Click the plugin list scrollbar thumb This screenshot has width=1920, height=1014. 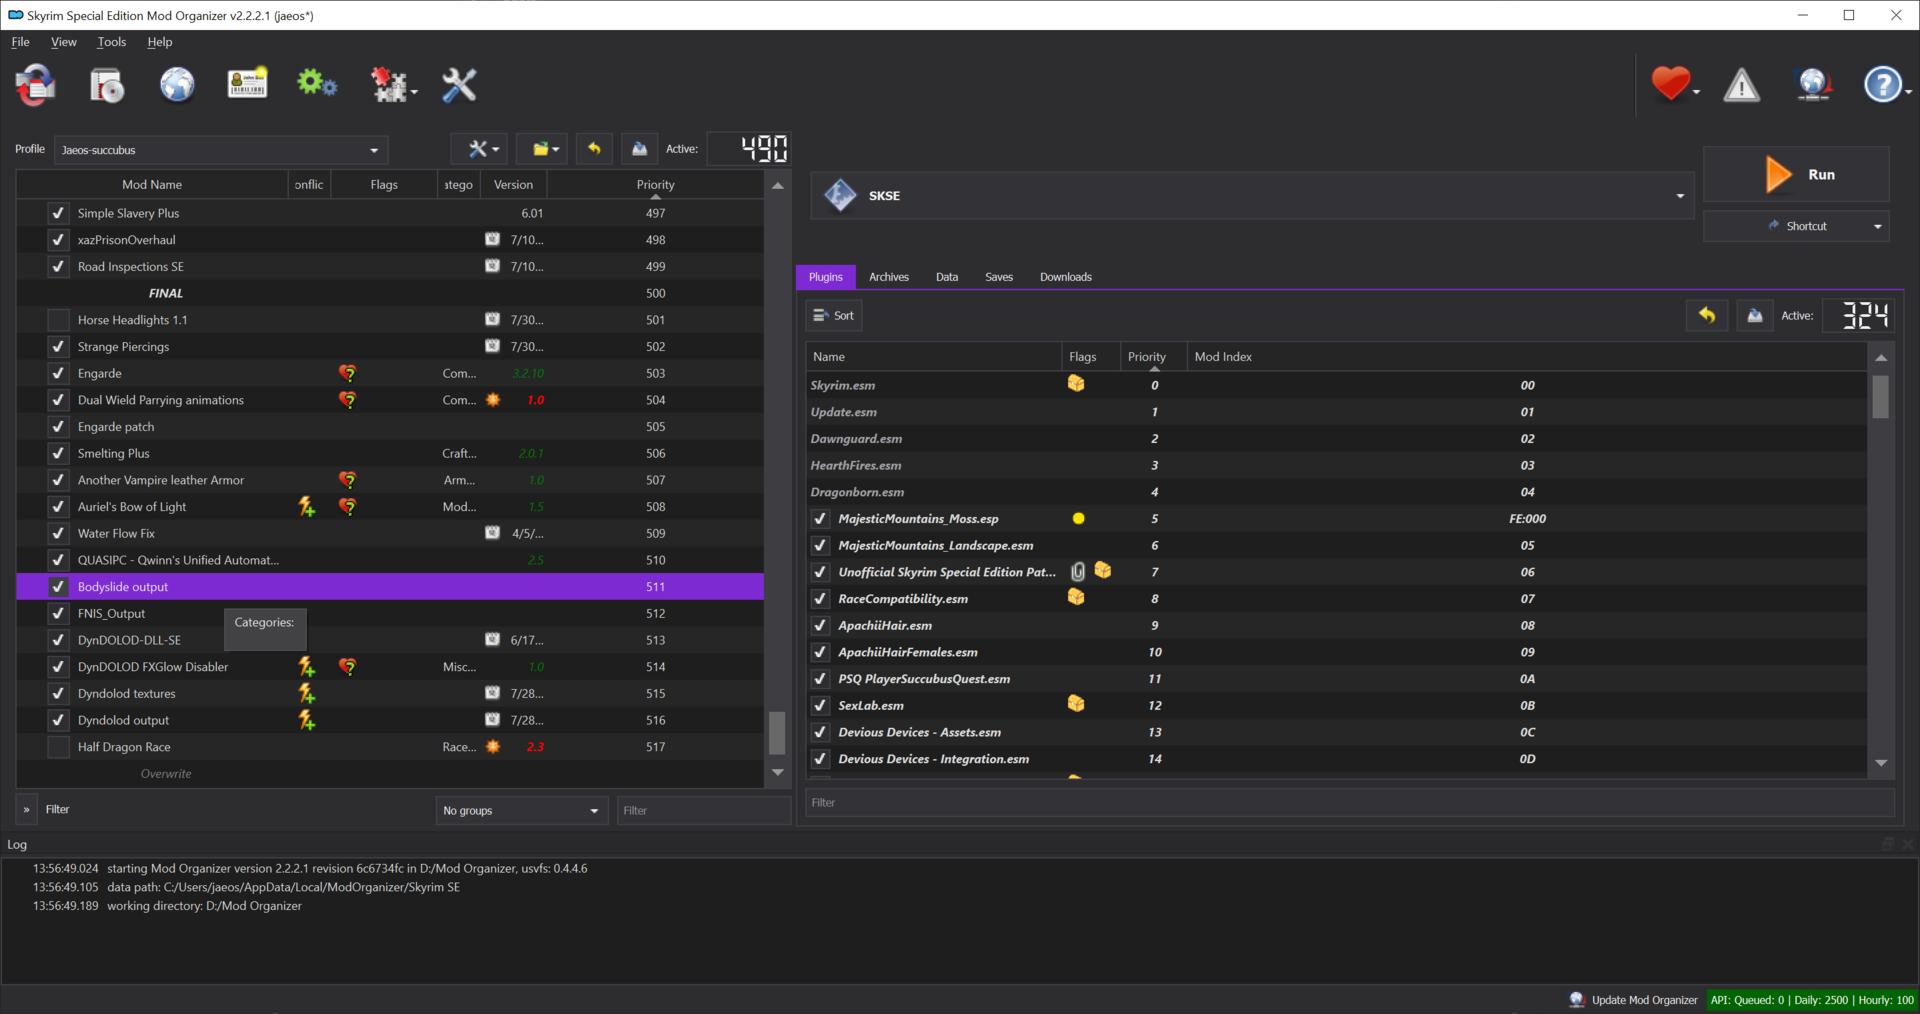coord(1881,396)
